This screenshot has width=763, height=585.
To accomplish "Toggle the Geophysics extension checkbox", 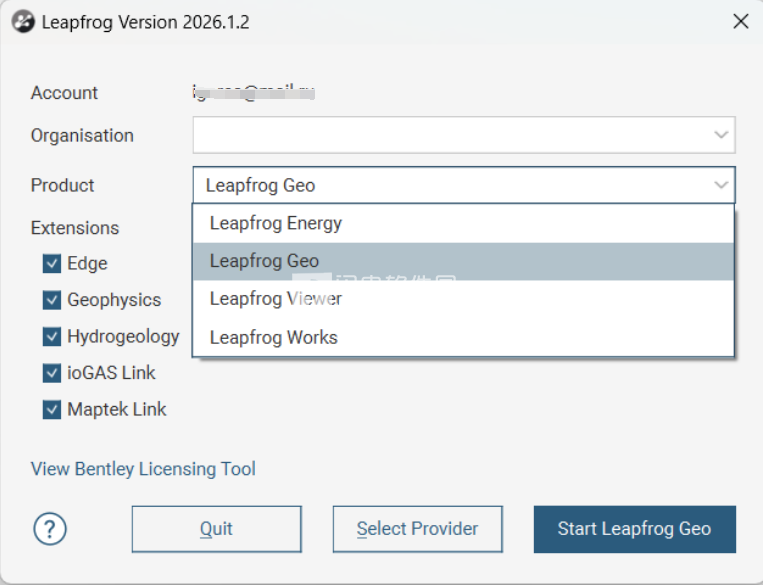I will pyautogui.click(x=52, y=300).
